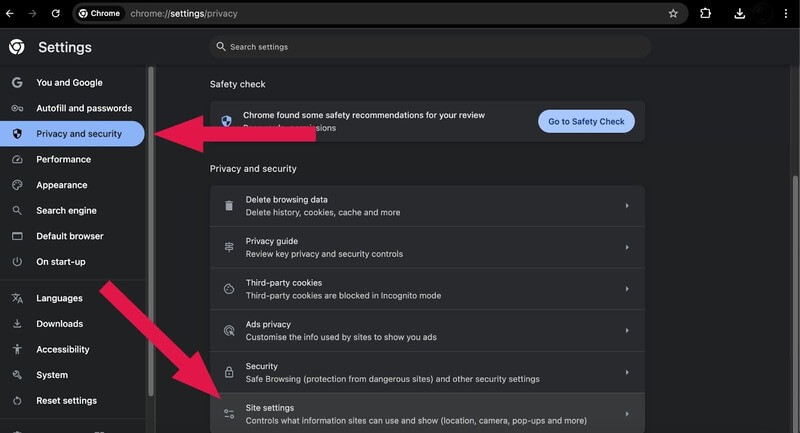
Task: Go to the Search engine settings section
Action: (x=72, y=210)
